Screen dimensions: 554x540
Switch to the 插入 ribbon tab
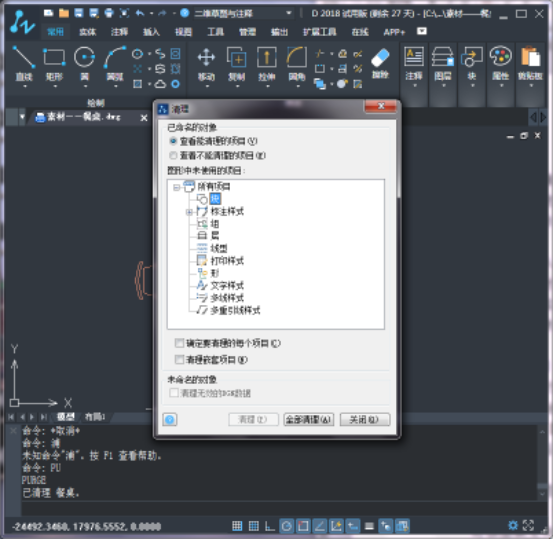click(x=151, y=32)
